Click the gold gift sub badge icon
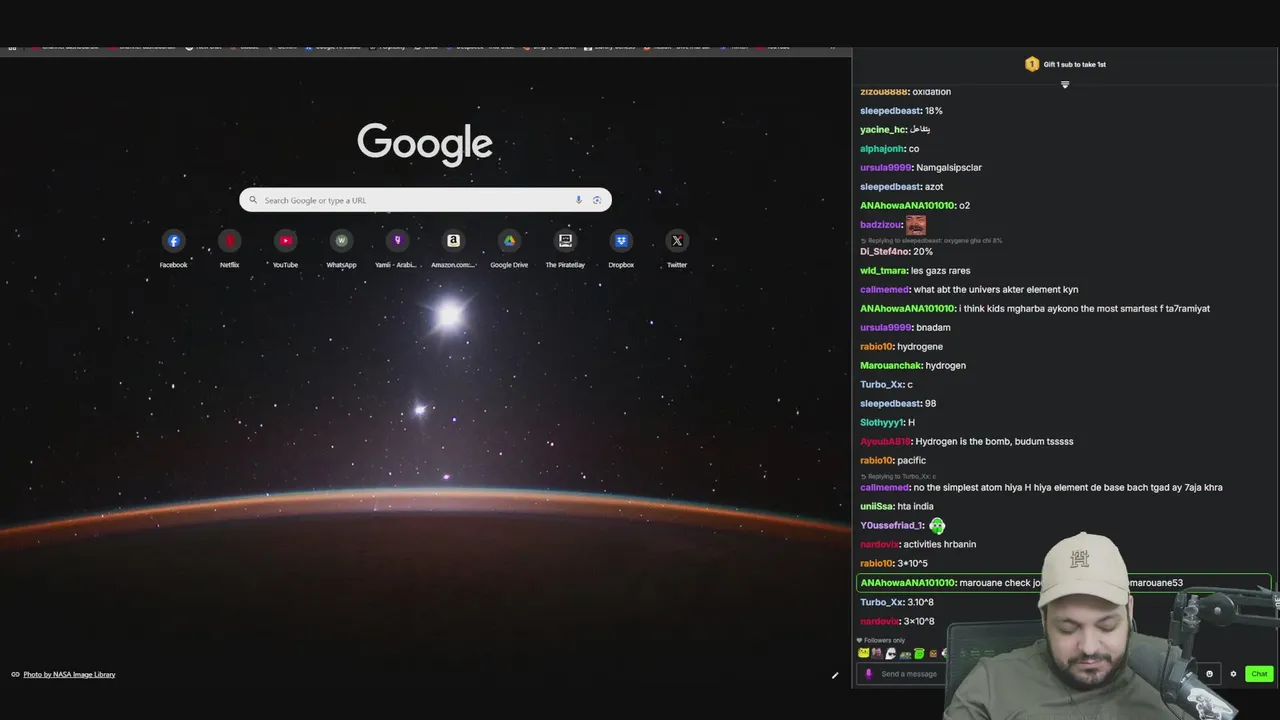Viewport: 1280px width, 720px height. (x=1032, y=64)
